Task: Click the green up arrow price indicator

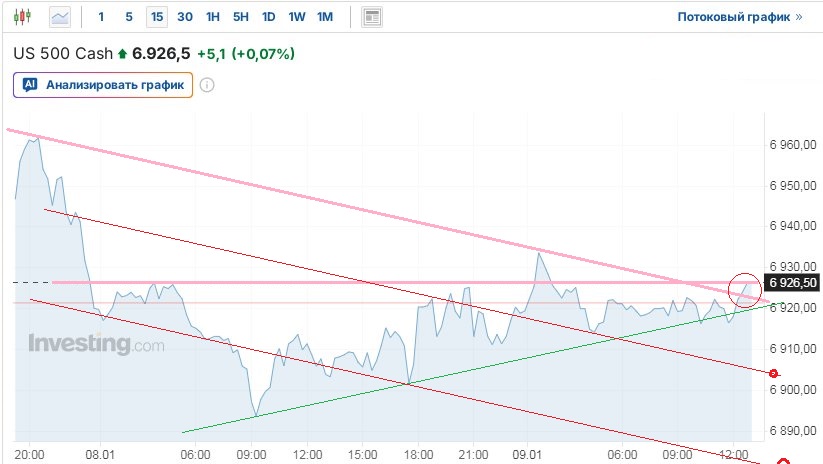Action: pyautogui.click(x=123, y=53)
